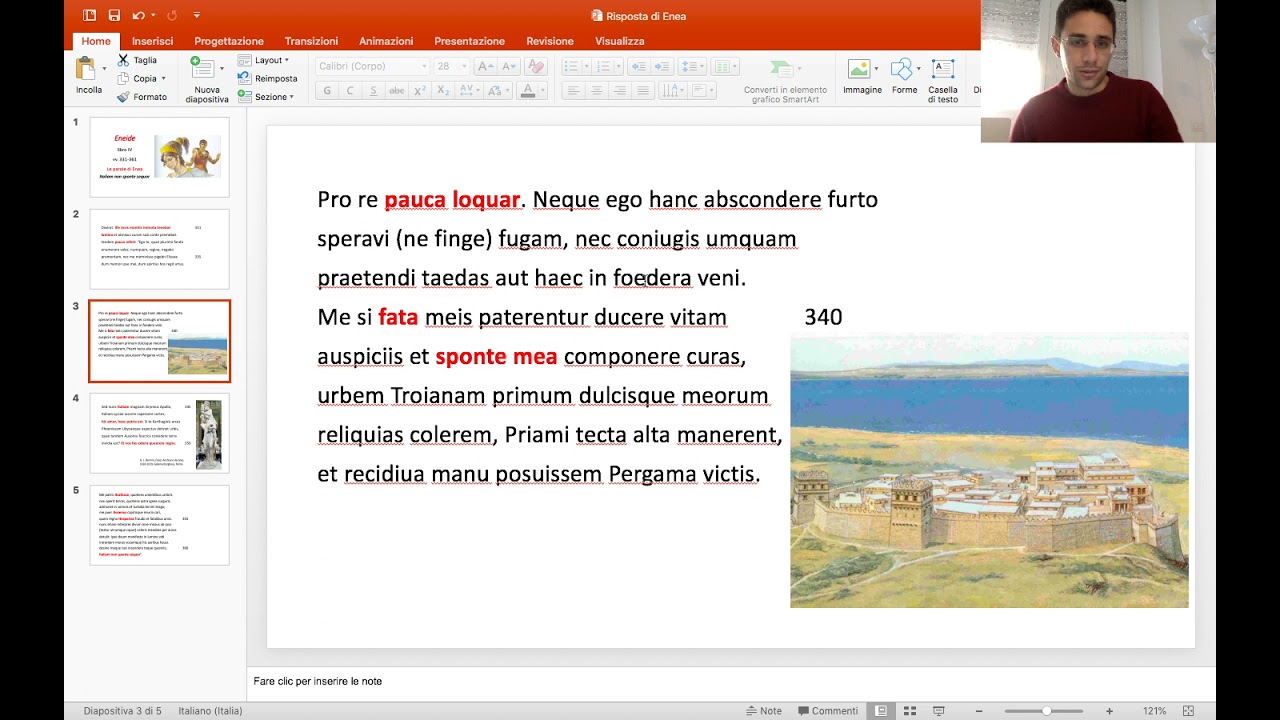Open the Animazioni tab
The image size is (1280, 720).
click(386, 41)
